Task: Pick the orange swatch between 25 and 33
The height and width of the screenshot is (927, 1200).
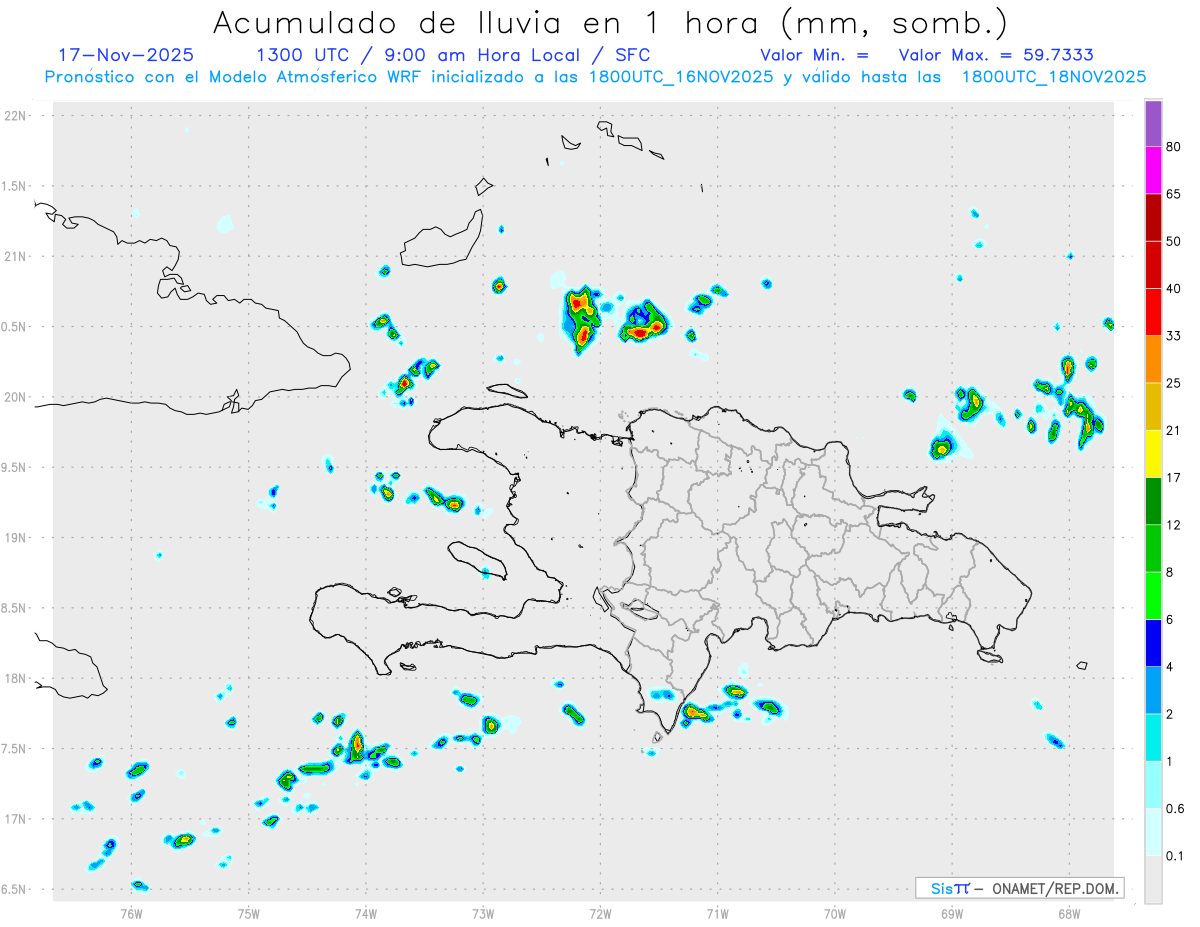Action: click(1153, 359)
